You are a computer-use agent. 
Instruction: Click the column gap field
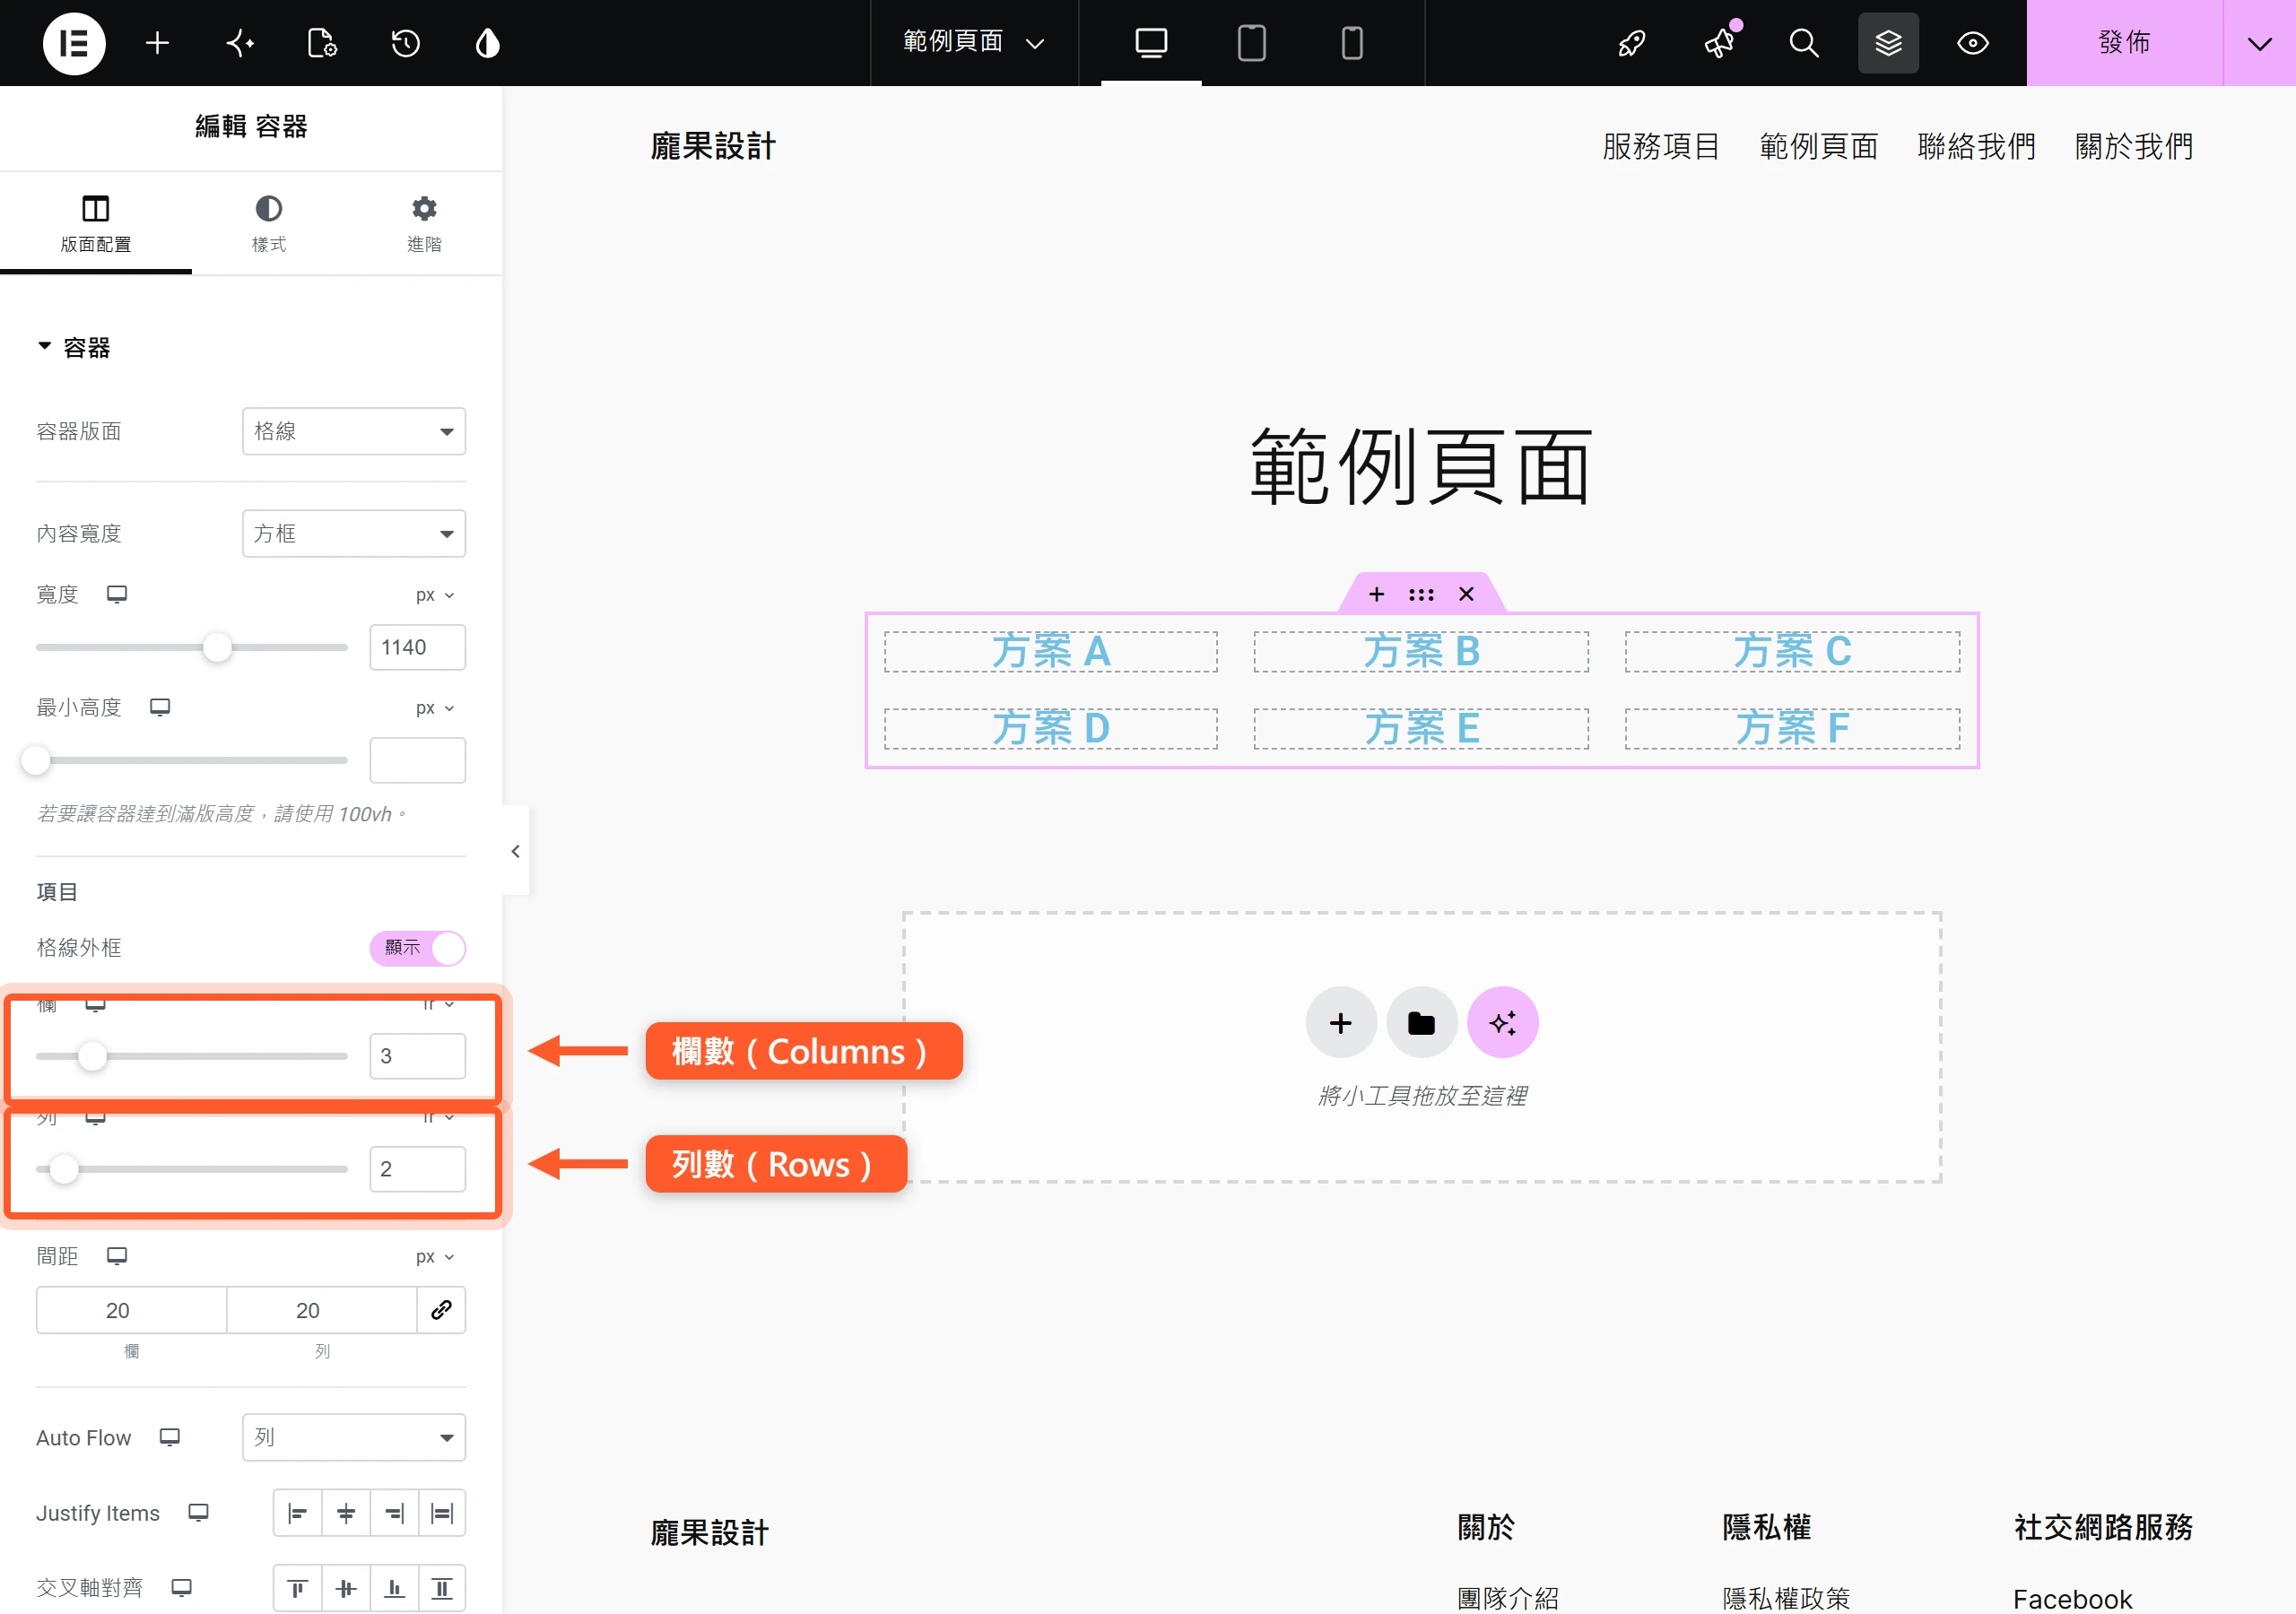tap(131, 1310)
